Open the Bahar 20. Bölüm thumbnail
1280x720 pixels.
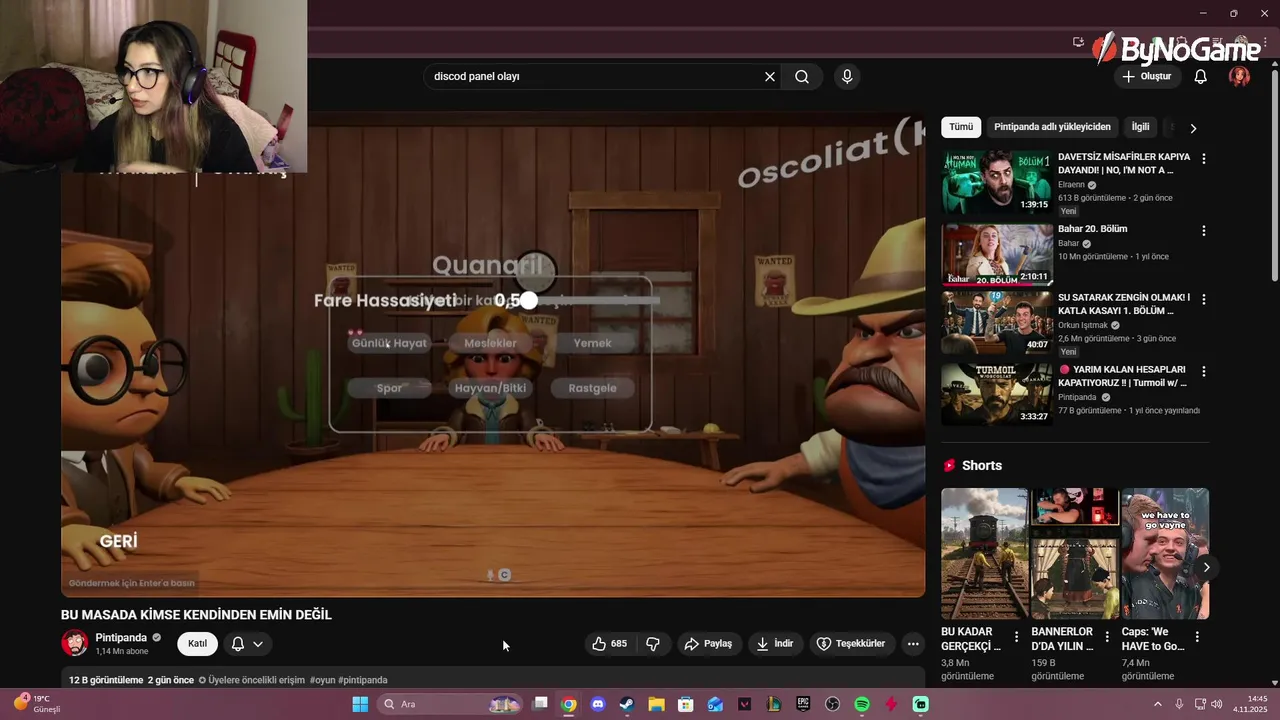click(x=997, y=254)
